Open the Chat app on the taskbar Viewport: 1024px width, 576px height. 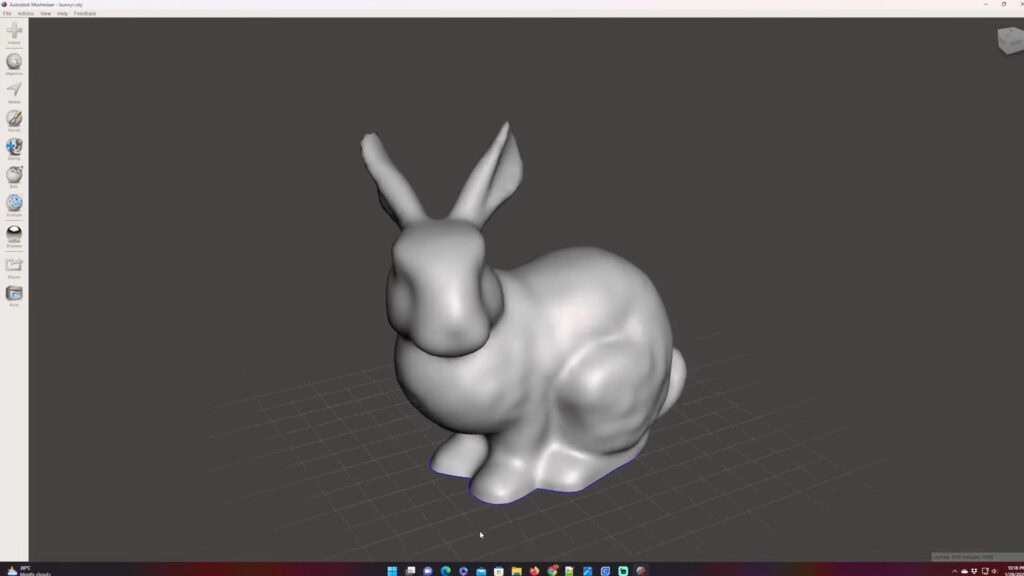pyautogui.click(x=428, y=571)
